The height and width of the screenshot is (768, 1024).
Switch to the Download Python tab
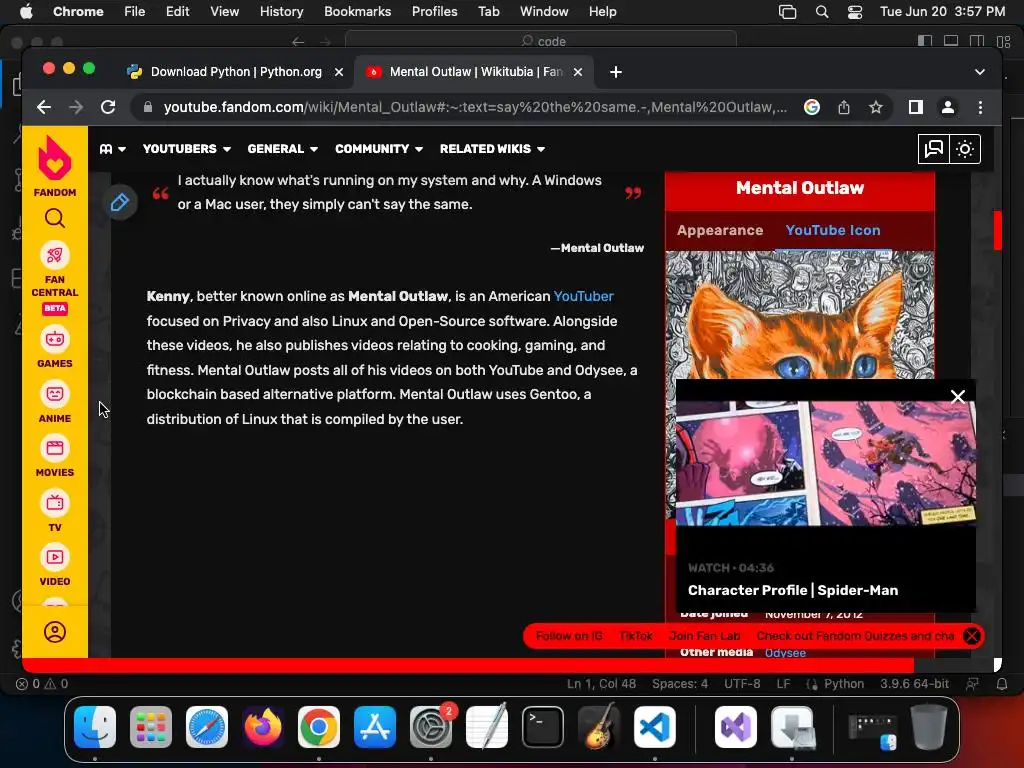234,72
